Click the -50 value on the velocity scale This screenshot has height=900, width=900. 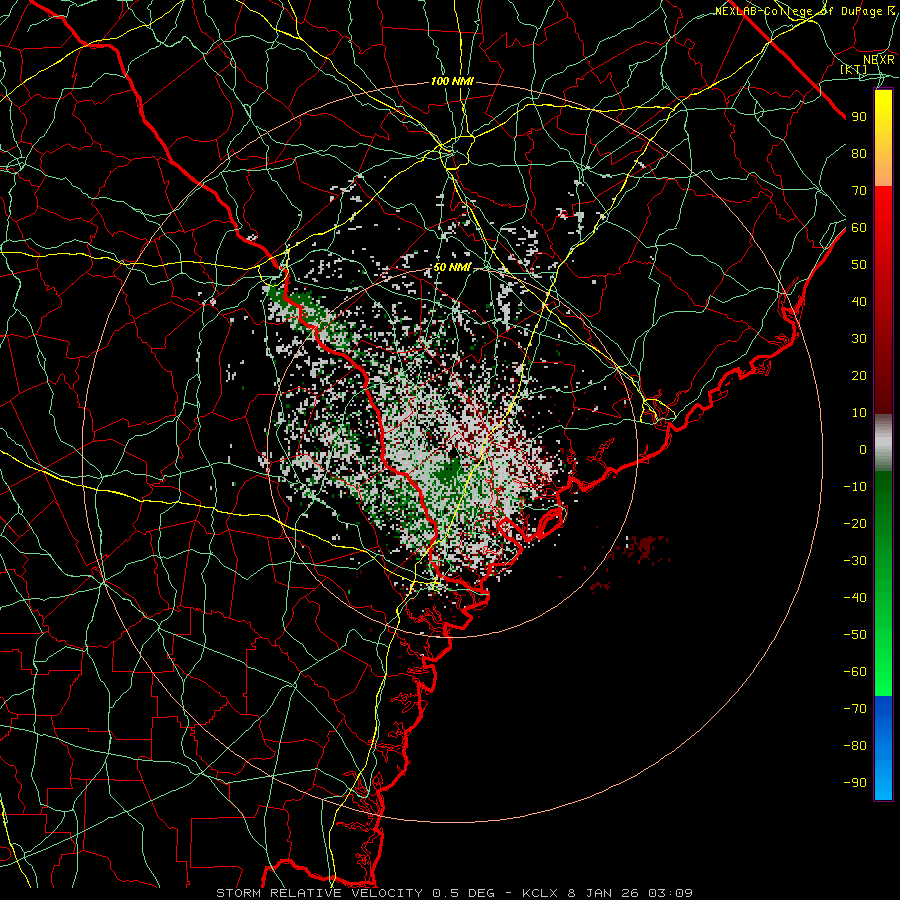click(855, 635)
